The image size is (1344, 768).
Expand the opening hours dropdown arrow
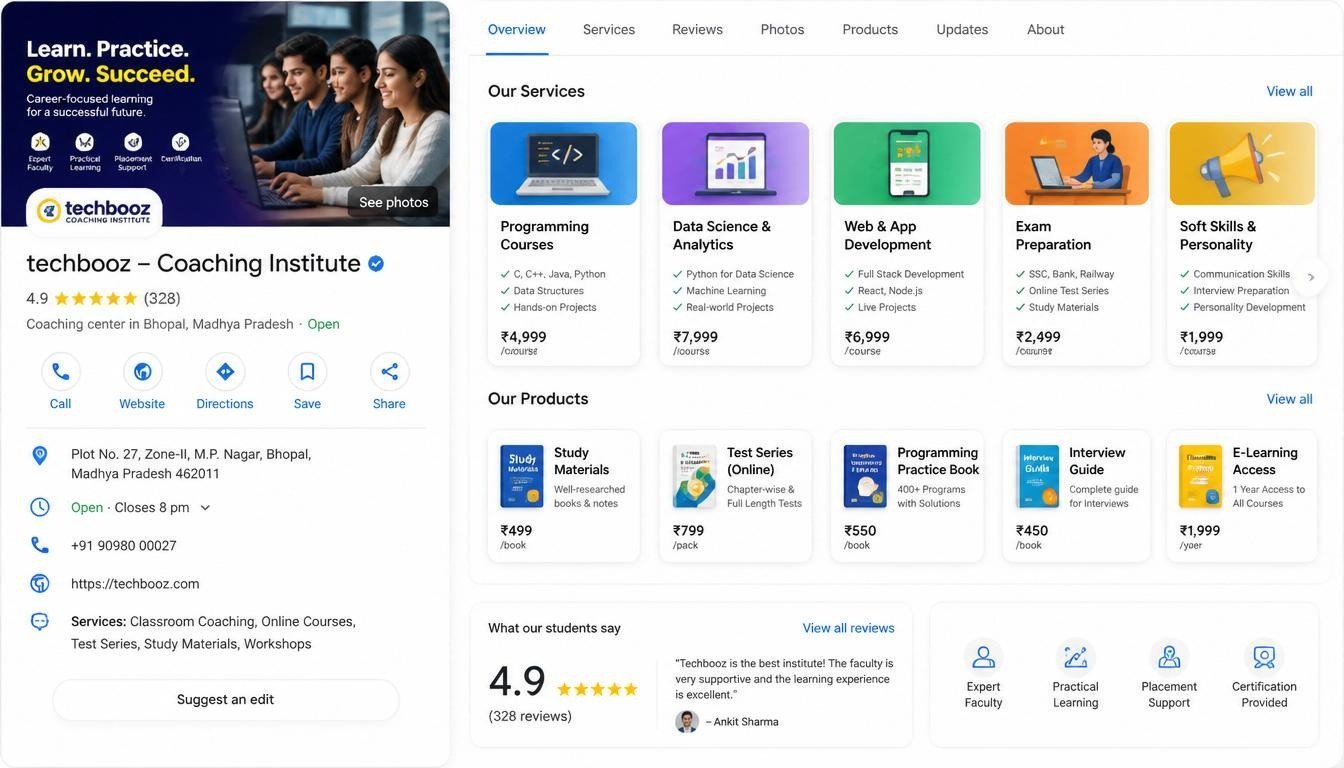tap(205, 508)
